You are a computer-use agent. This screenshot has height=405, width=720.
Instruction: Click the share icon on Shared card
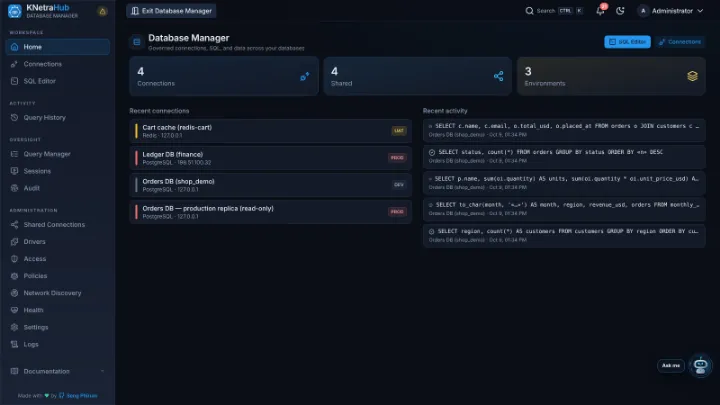(x=499, y=76)
